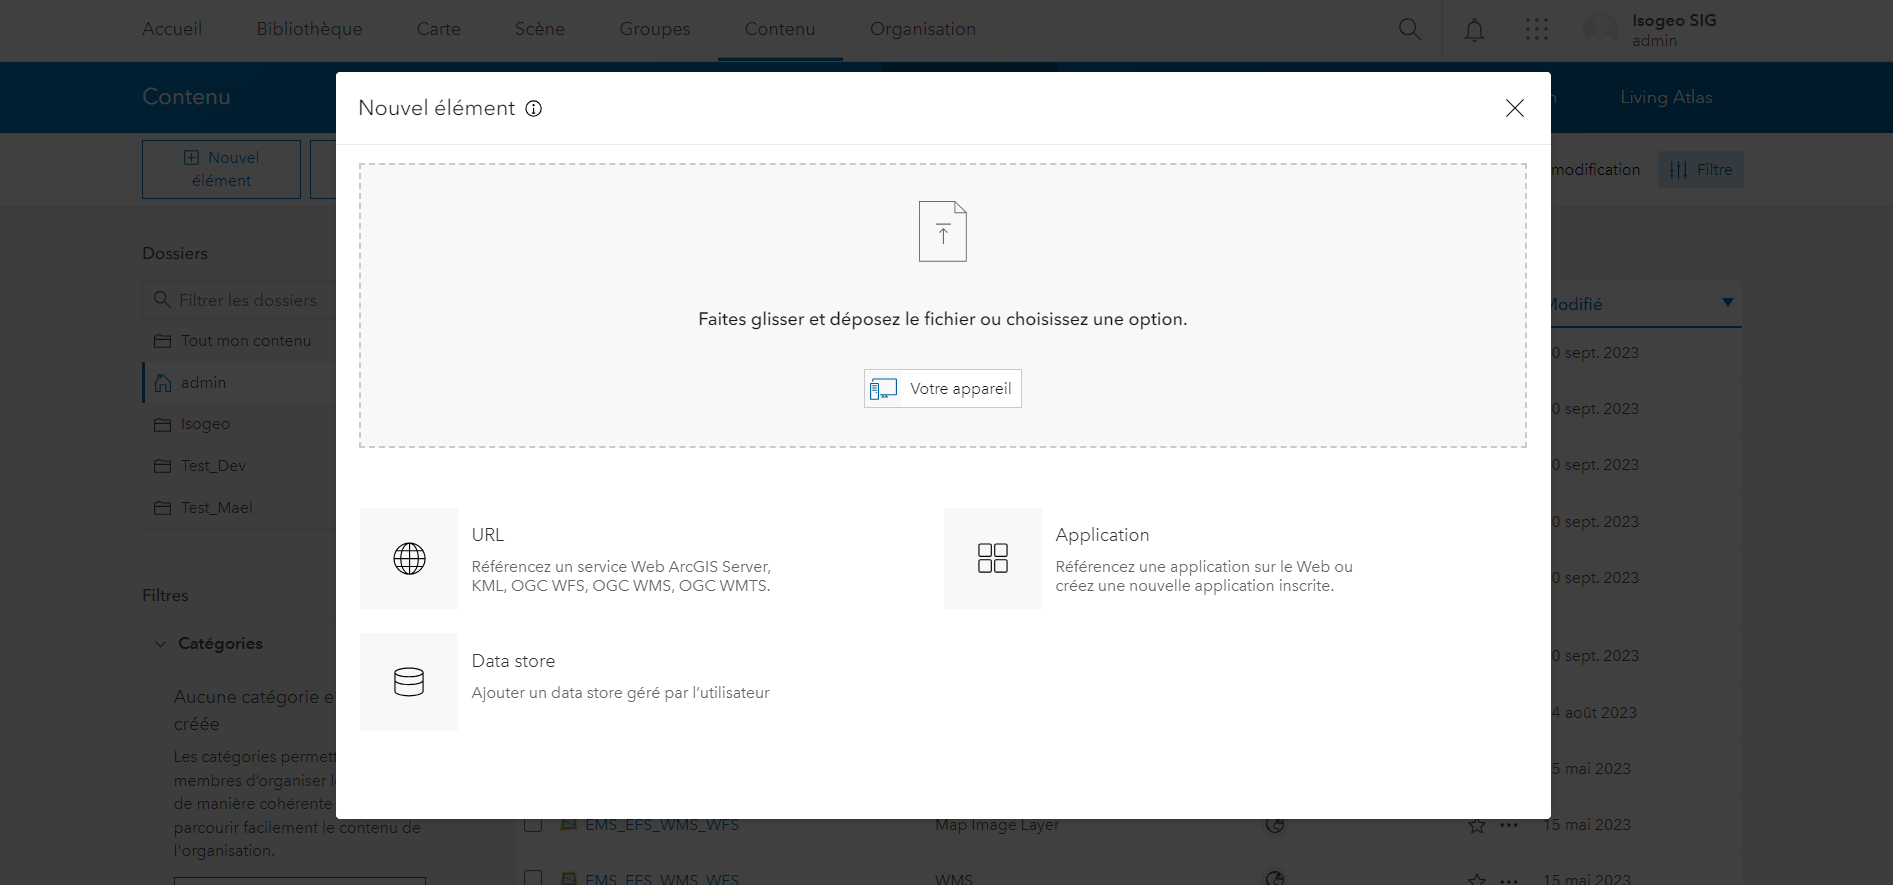
Task: Click the URL globe icon
Action: [x=409, y=558]
